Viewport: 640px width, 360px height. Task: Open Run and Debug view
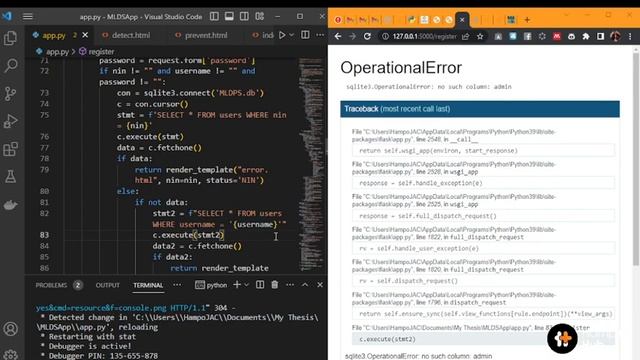click(x=11, y=121)
